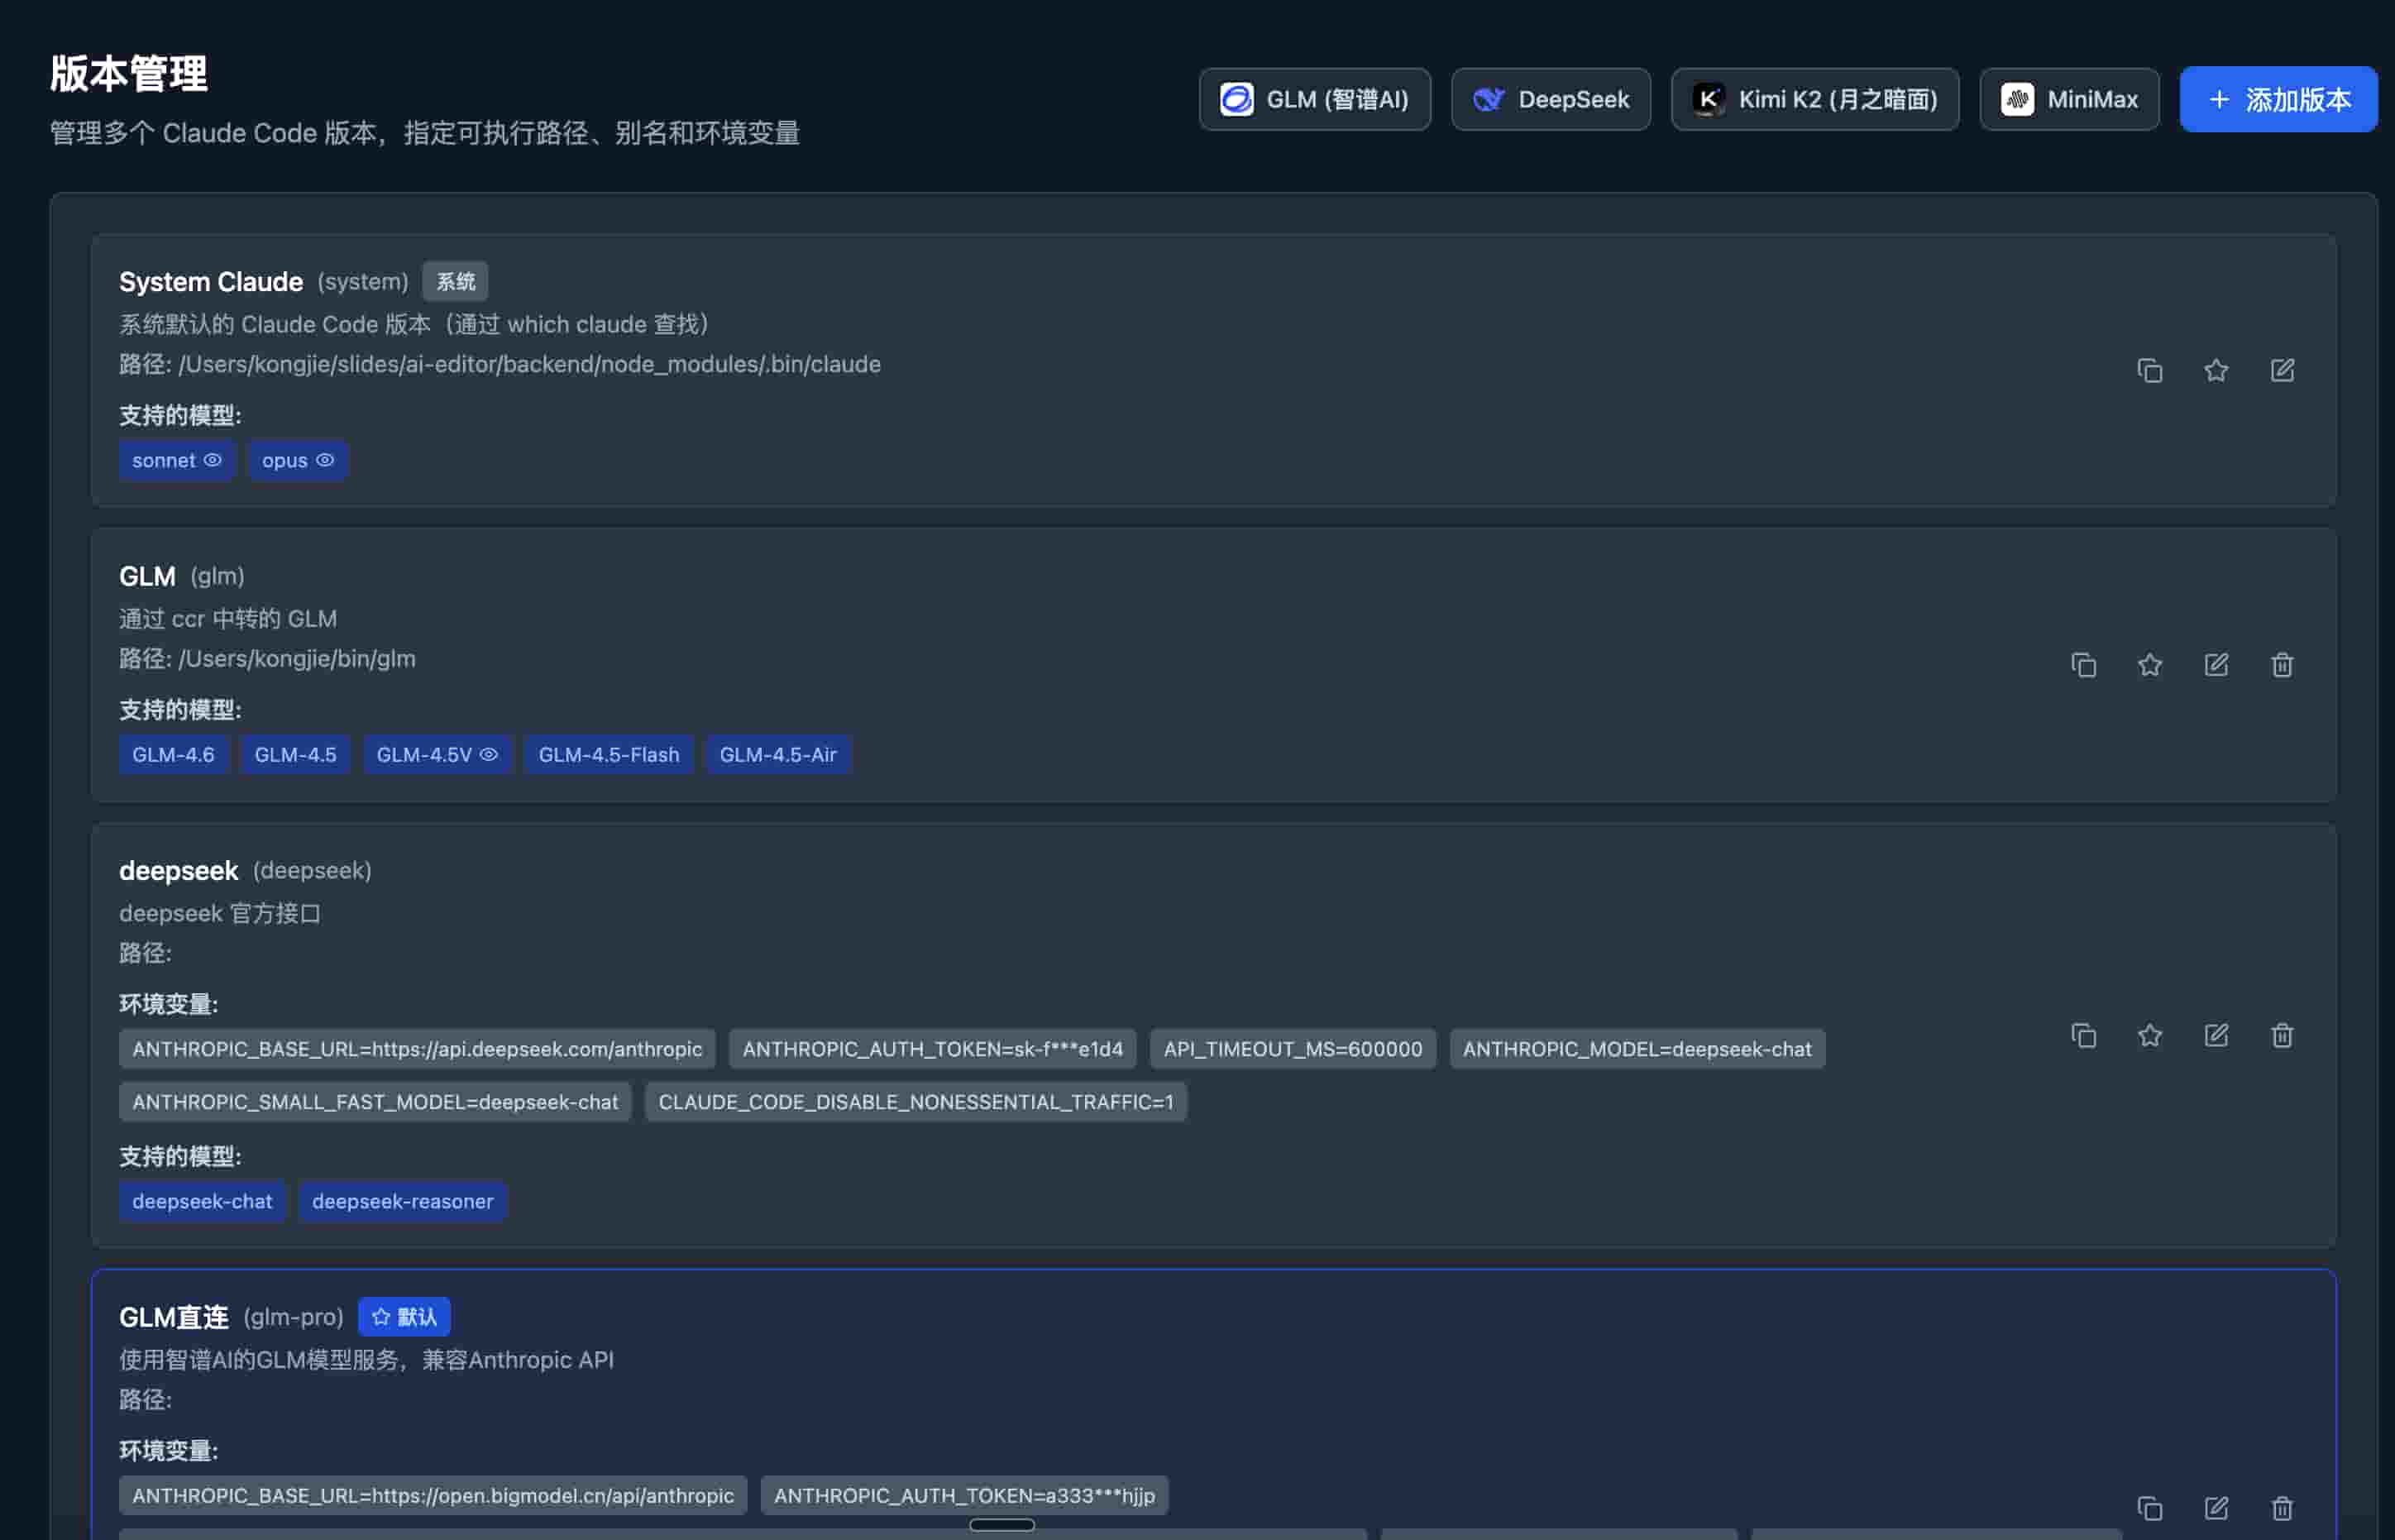Screen dimensions: 2395x1540
Task: Add GLM (智谱AI) preset template
Action: point(1314,100)
